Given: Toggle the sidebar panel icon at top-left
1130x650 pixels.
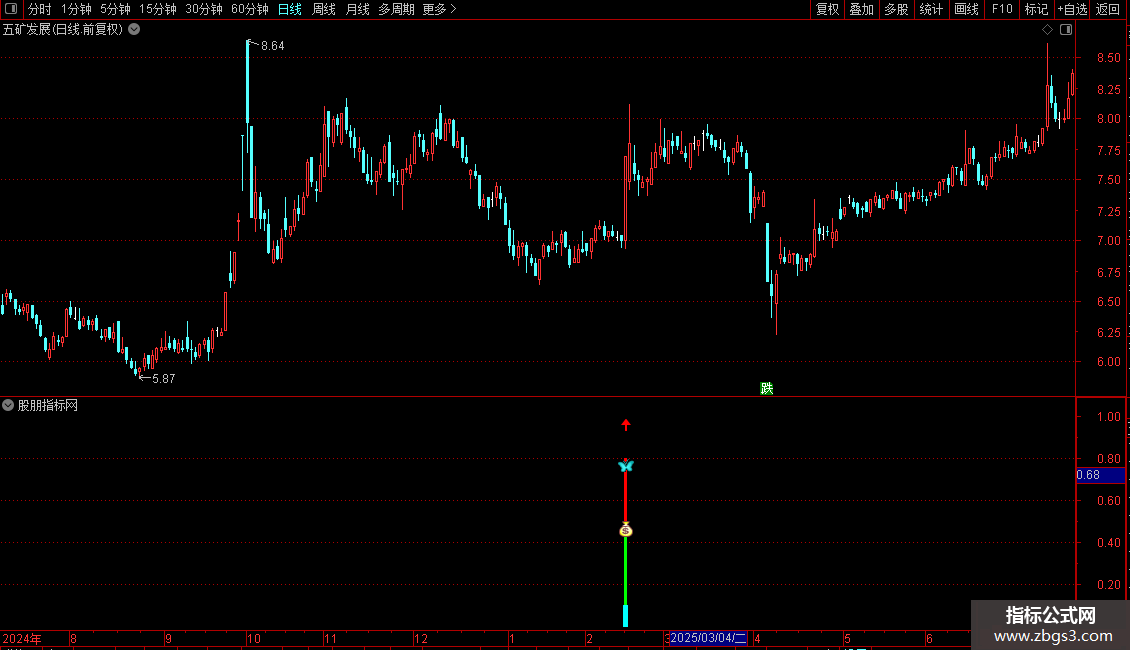Looking at the screenshot, I should (11, 9).
